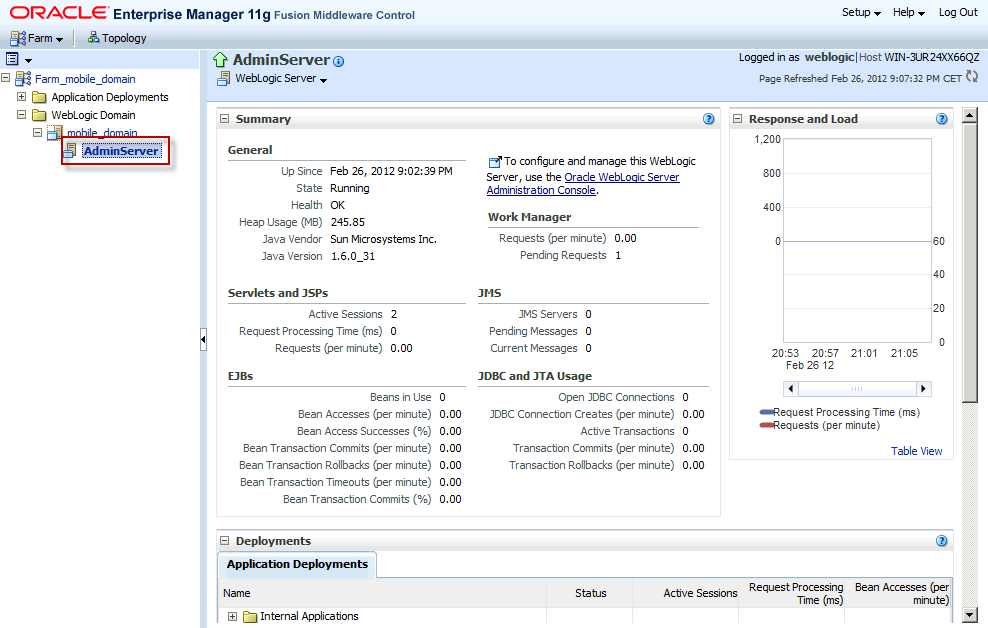
Task: Click the Farm_mobile_domain farm icon
Action: click(23, 79)
